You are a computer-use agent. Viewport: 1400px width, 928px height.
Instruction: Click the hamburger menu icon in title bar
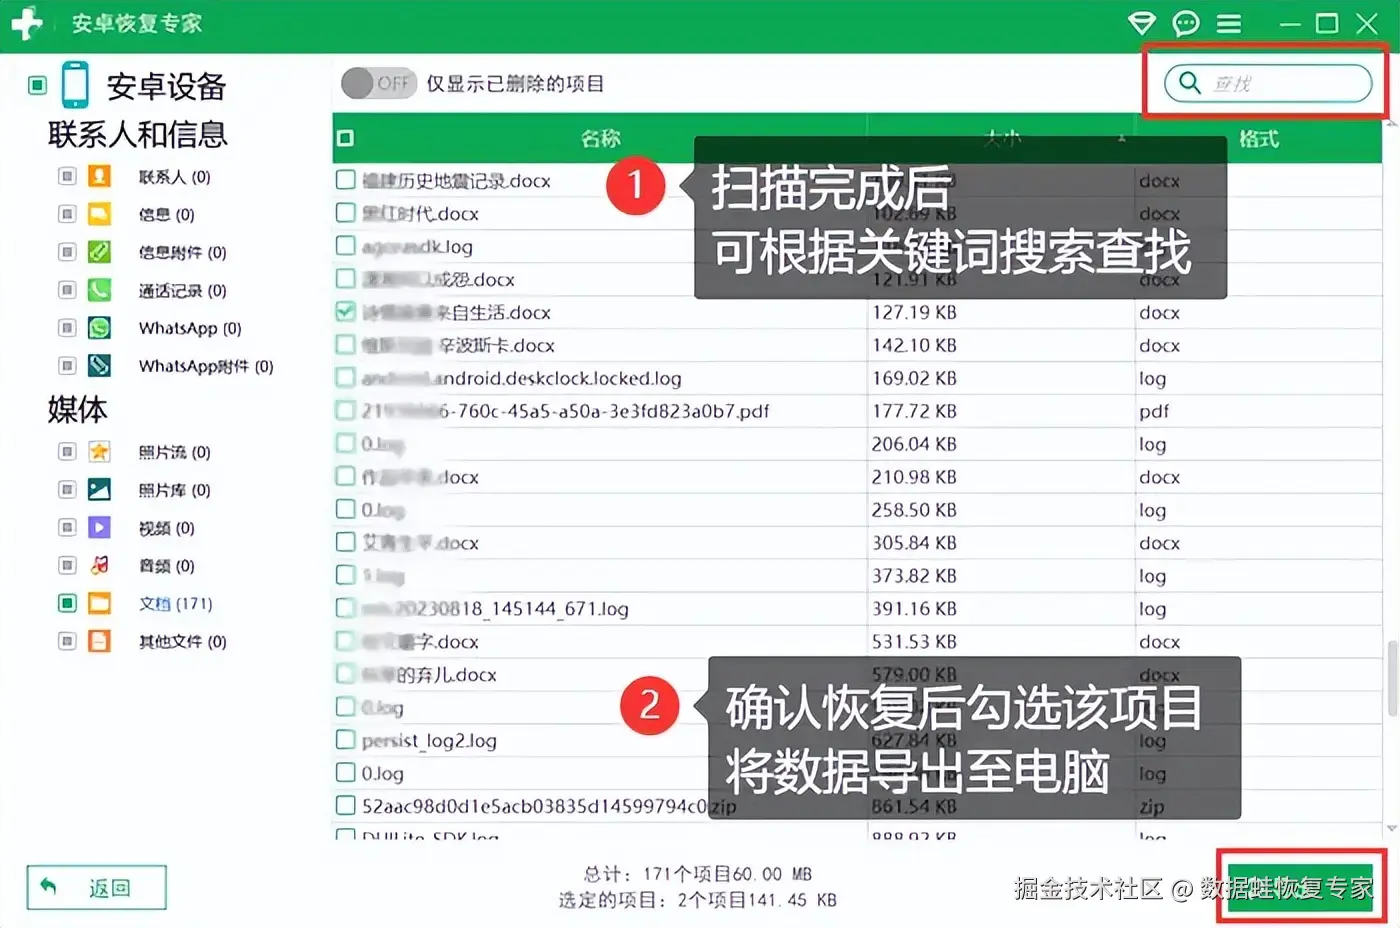(x=1229, y=23)
